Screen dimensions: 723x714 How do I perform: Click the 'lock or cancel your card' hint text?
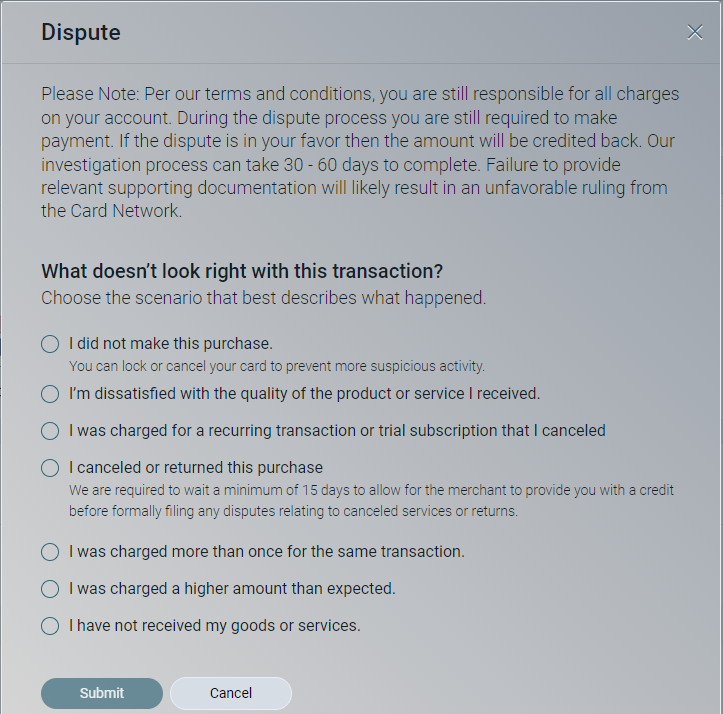pyautogui.click(x=277, y=366)
